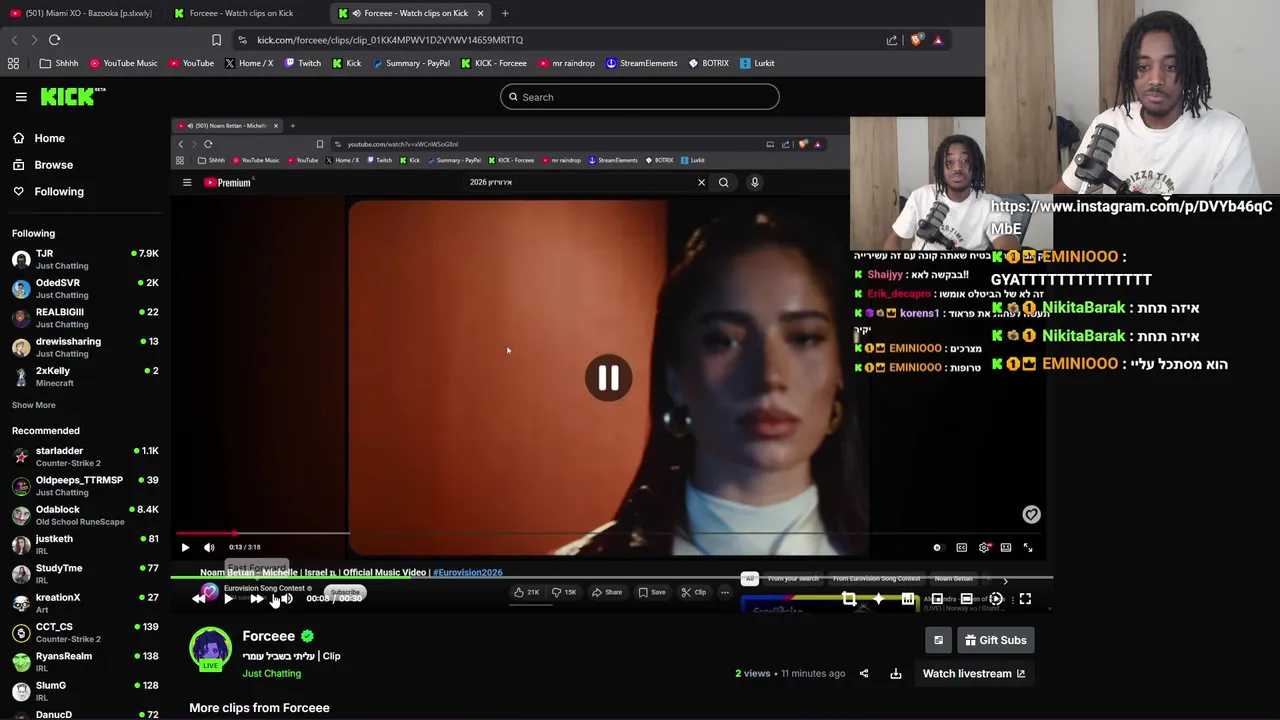Switch to the Miami XO - Bazooka YouTube tab
Screen dimensions: 1280x720
coord(82,13)
